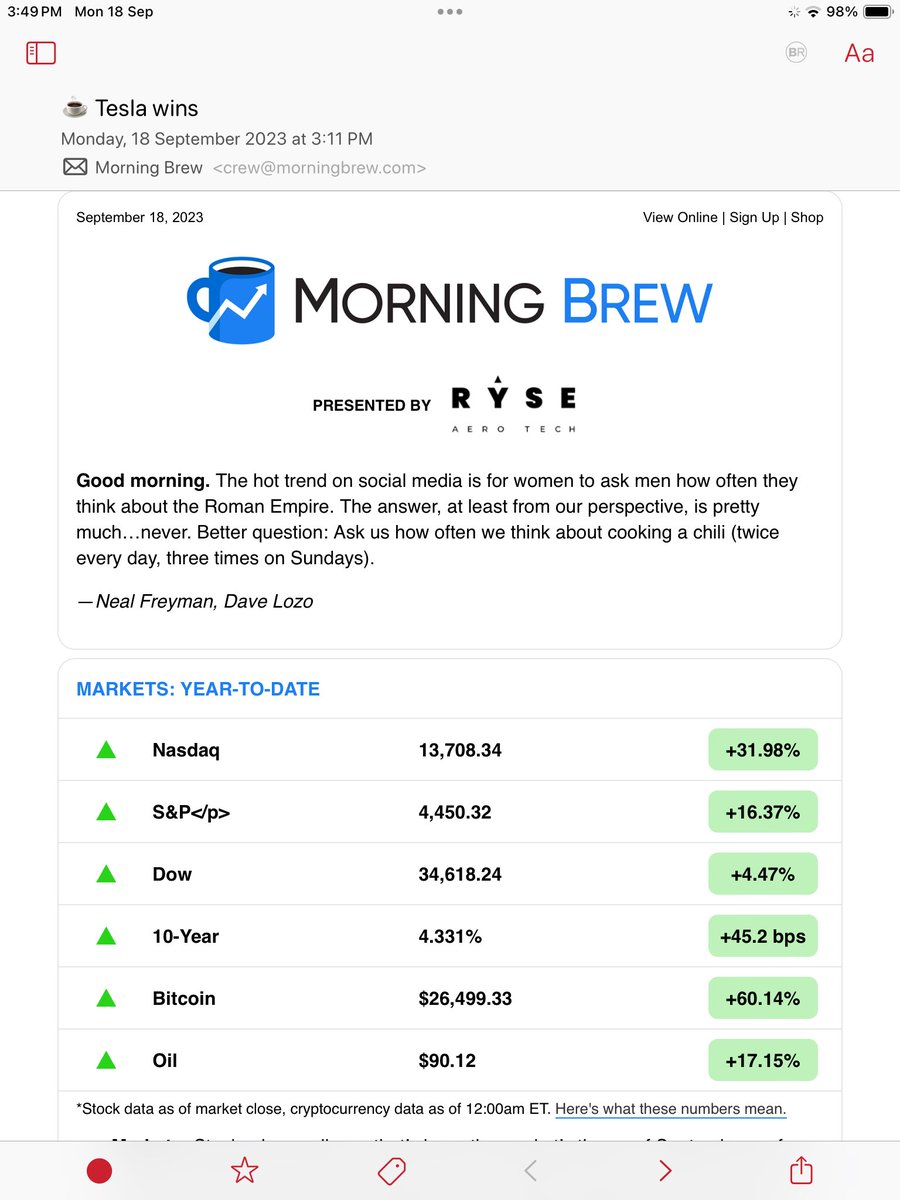
Task: Tap the Morning Brew mug logo
Action: pyautogui.click(x=232, y=299)
